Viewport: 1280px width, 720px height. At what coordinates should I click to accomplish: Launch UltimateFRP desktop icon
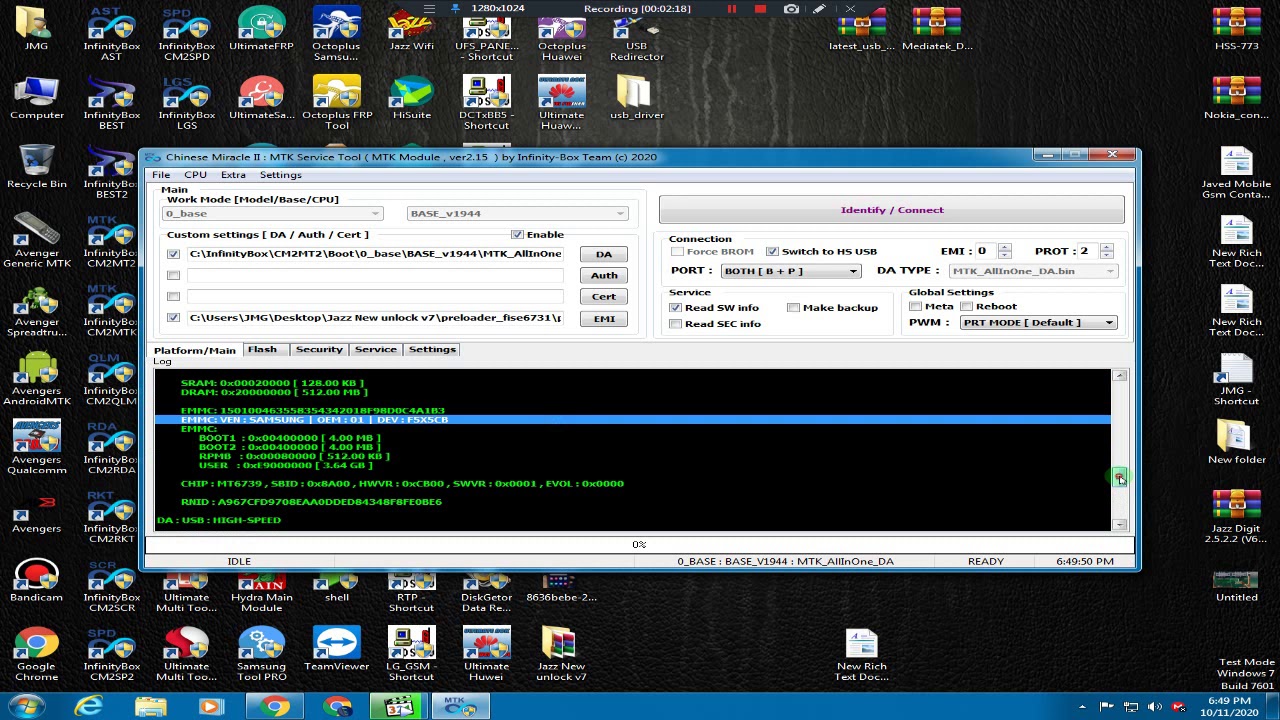point(261,30)
